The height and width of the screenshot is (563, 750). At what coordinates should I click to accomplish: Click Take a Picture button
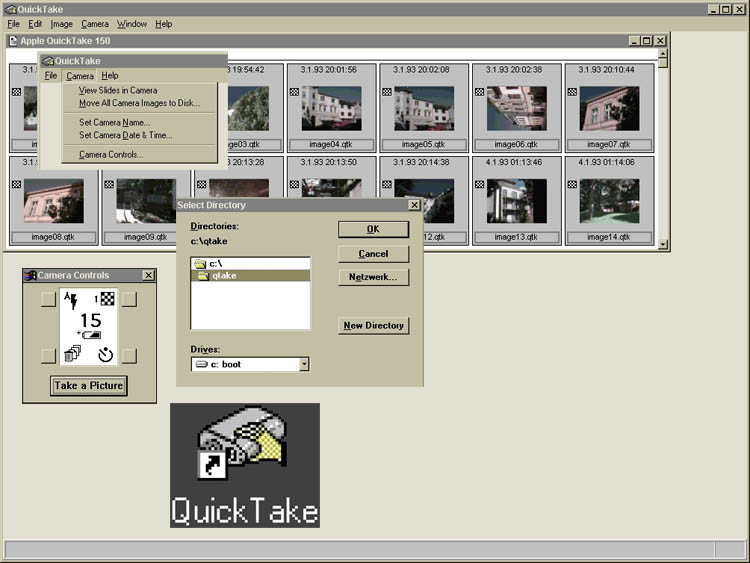tap(88, 386)
